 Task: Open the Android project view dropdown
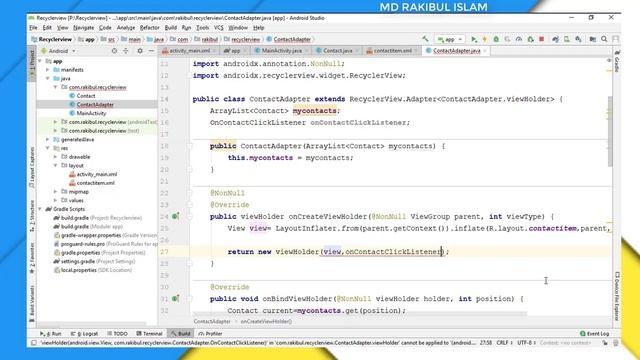point(58,51)
